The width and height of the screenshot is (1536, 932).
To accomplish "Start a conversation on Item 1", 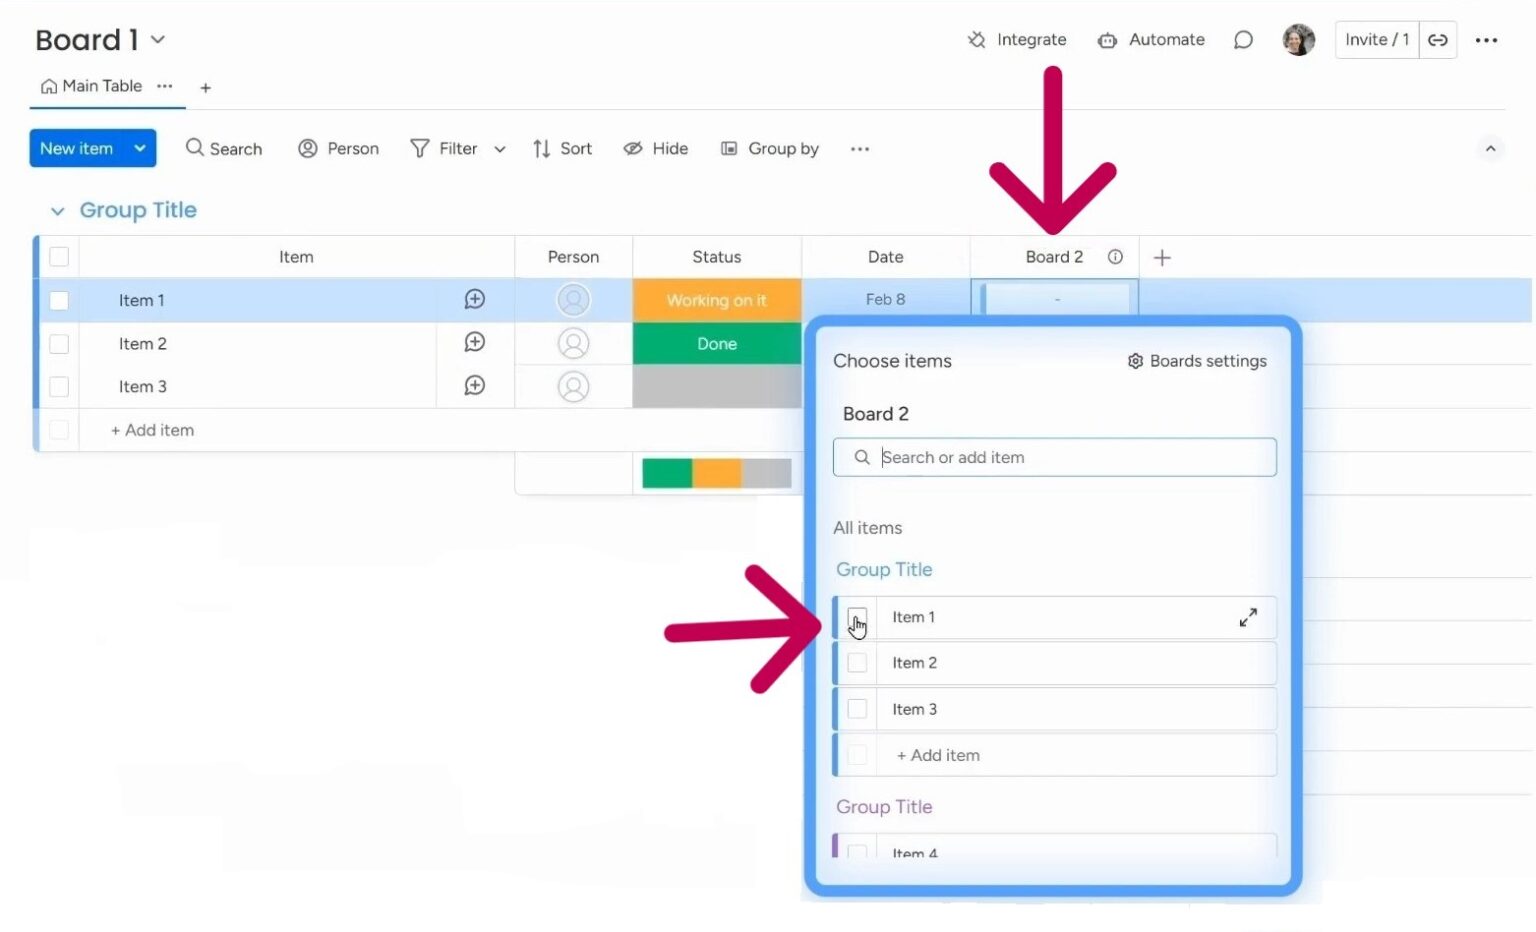I will (474, 299).
